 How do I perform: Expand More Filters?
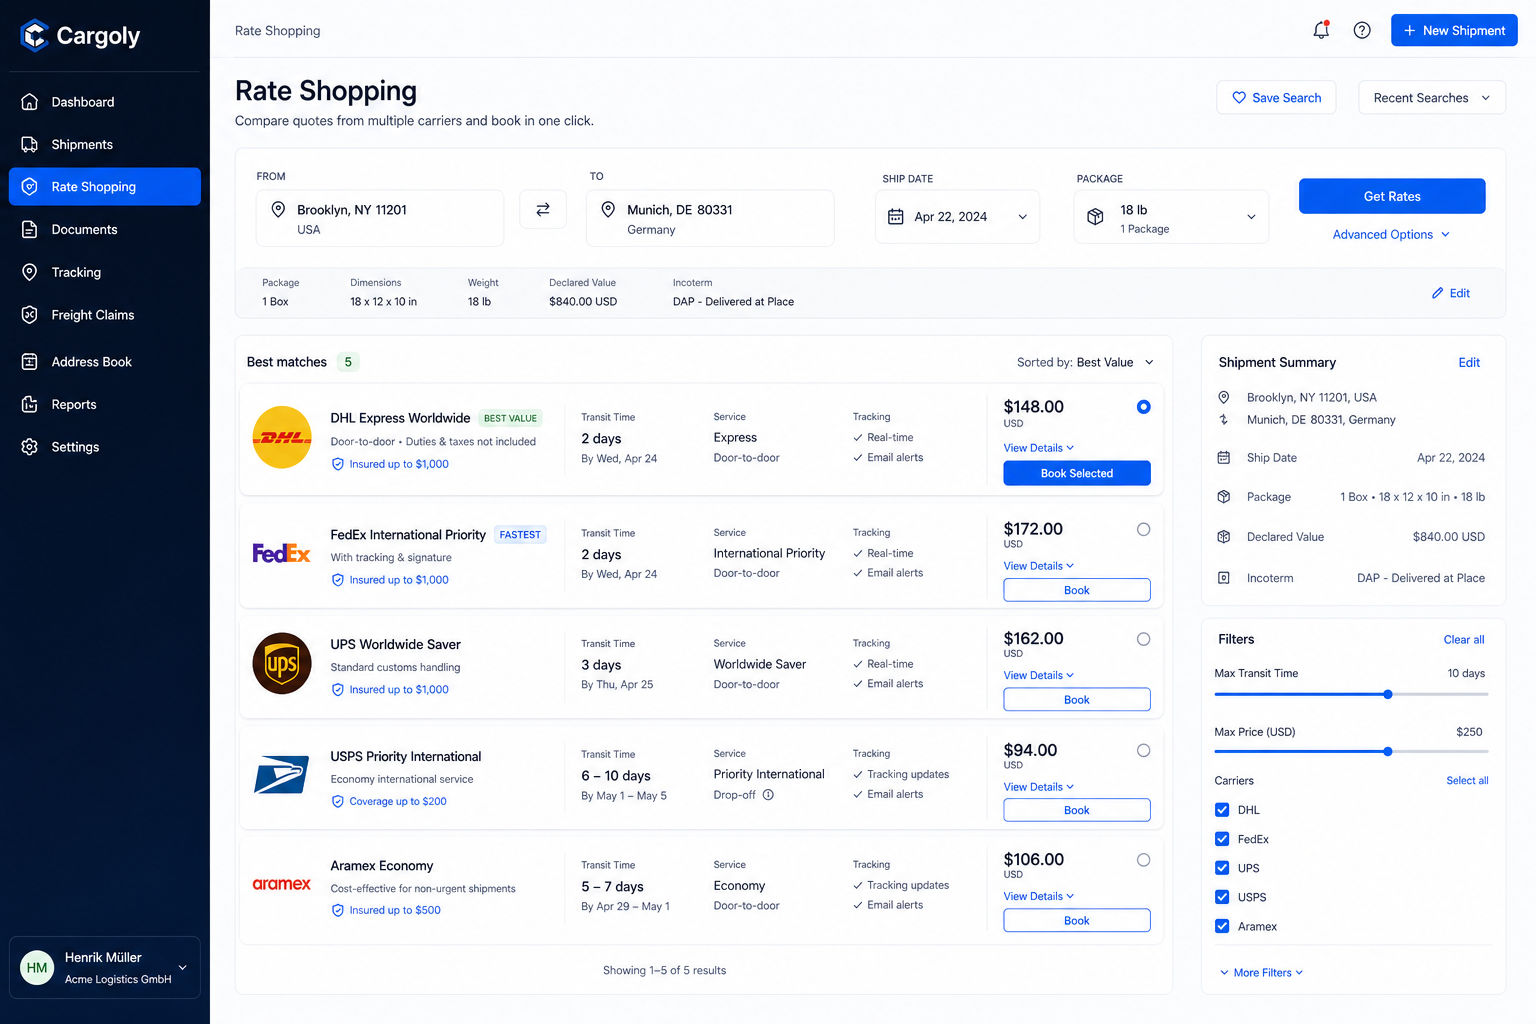1261,972
